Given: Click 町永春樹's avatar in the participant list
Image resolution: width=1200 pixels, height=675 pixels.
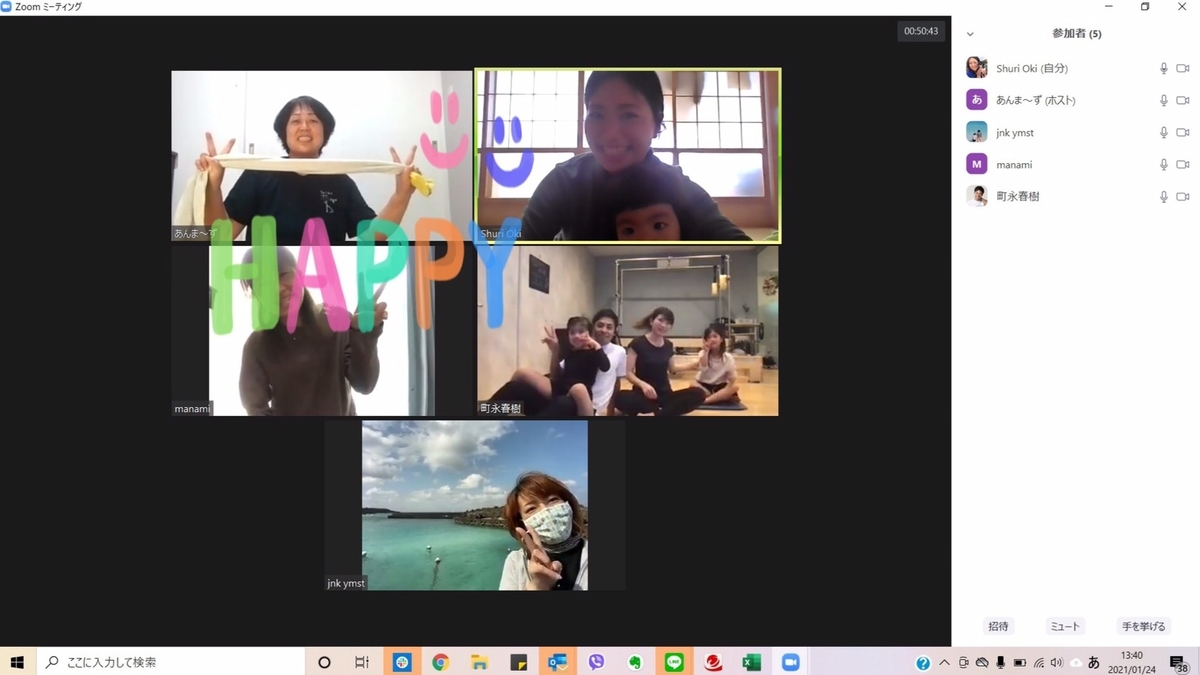Looking at the screenshot, I should point(977,196).
